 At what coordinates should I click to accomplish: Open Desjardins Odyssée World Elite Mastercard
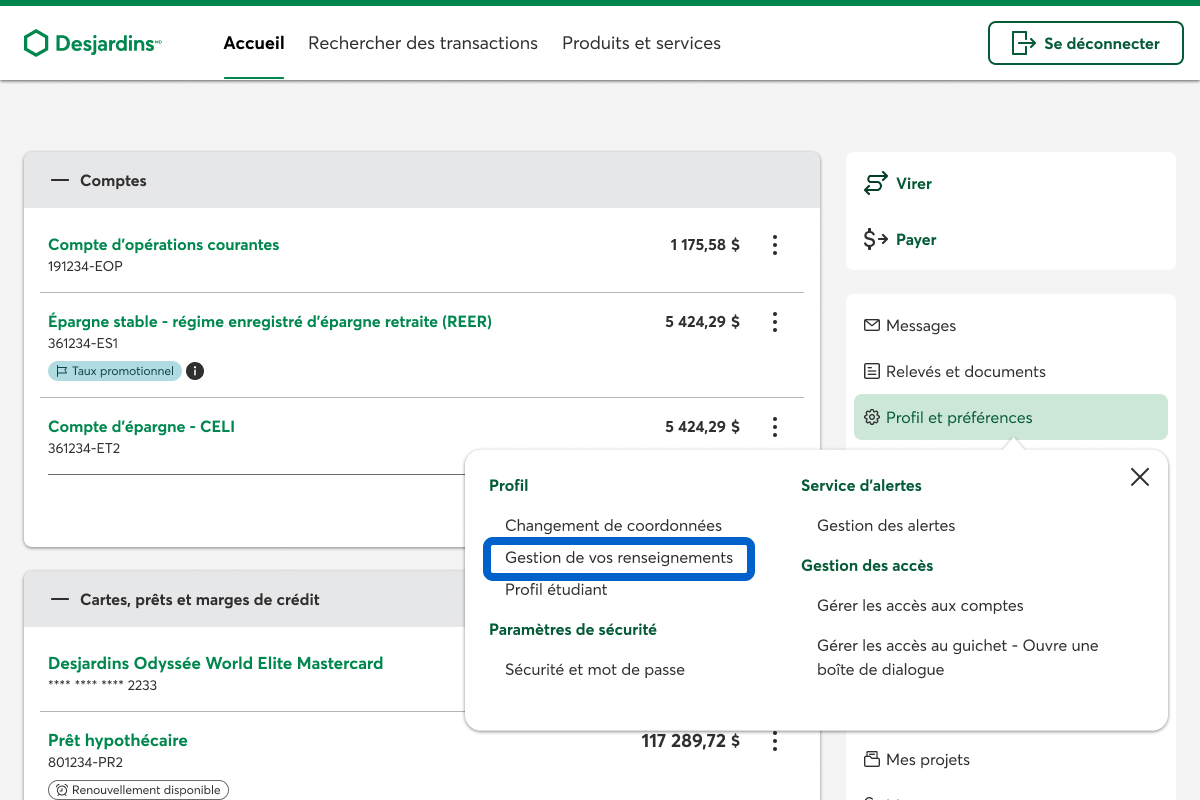click(215, 663)
